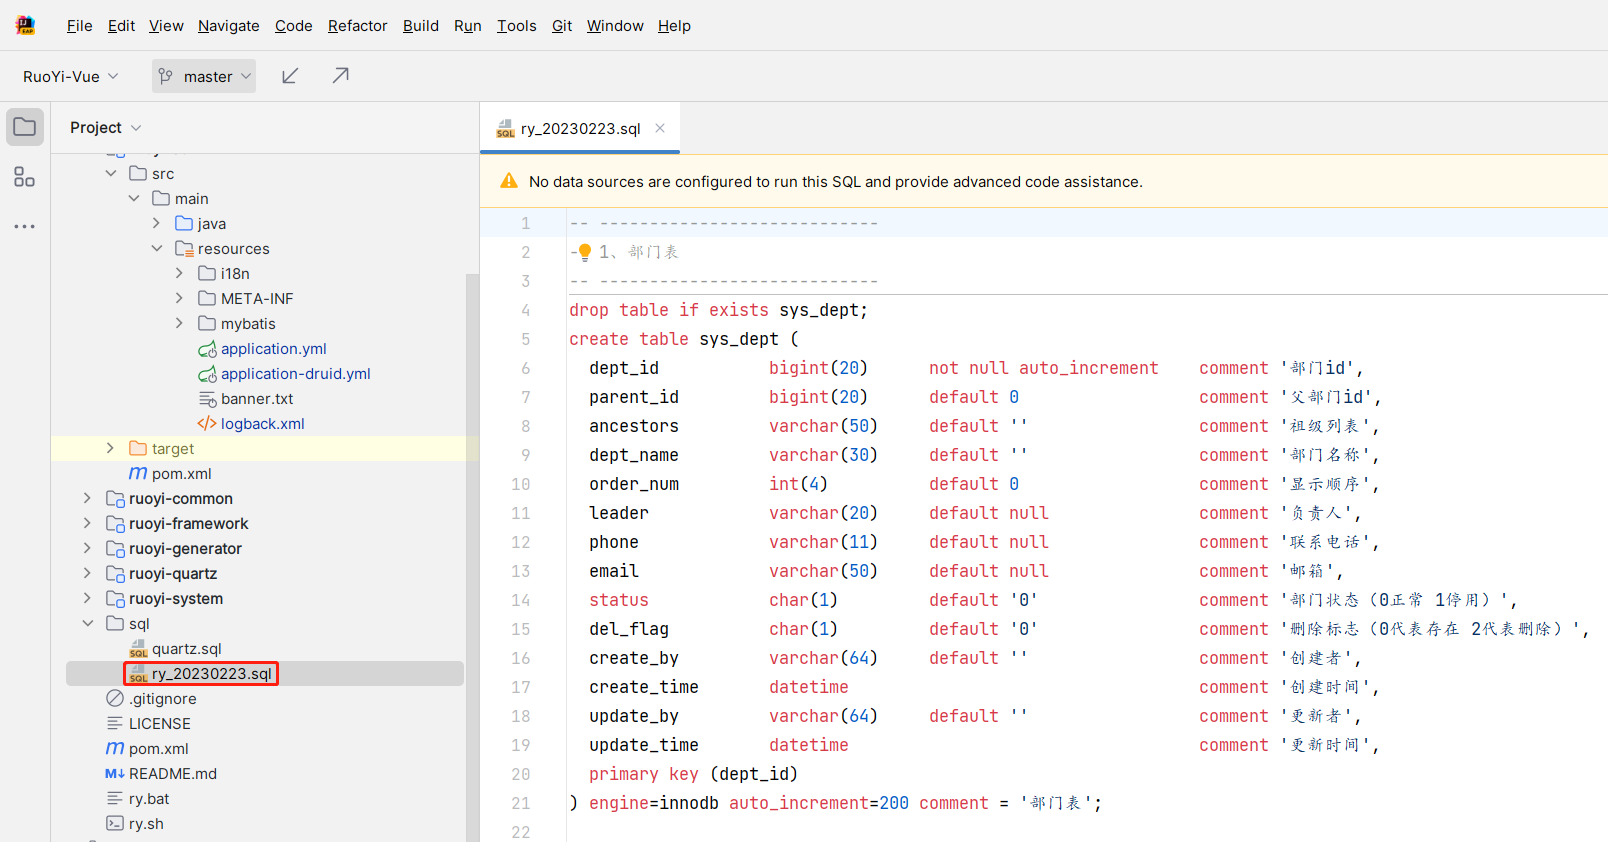1608x842 pixels.
Task: Click the yellow lightbulb intention icon
Action: (x=585, y=252)
